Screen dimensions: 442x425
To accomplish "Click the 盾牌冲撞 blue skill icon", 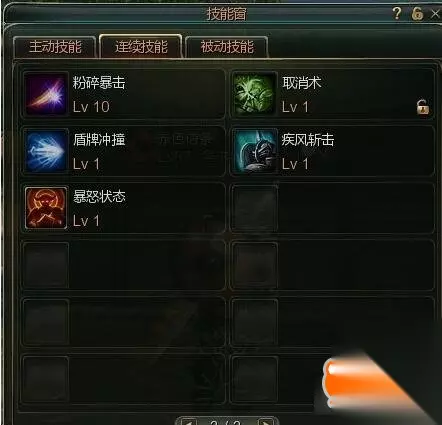I will [x=46, y=151].
